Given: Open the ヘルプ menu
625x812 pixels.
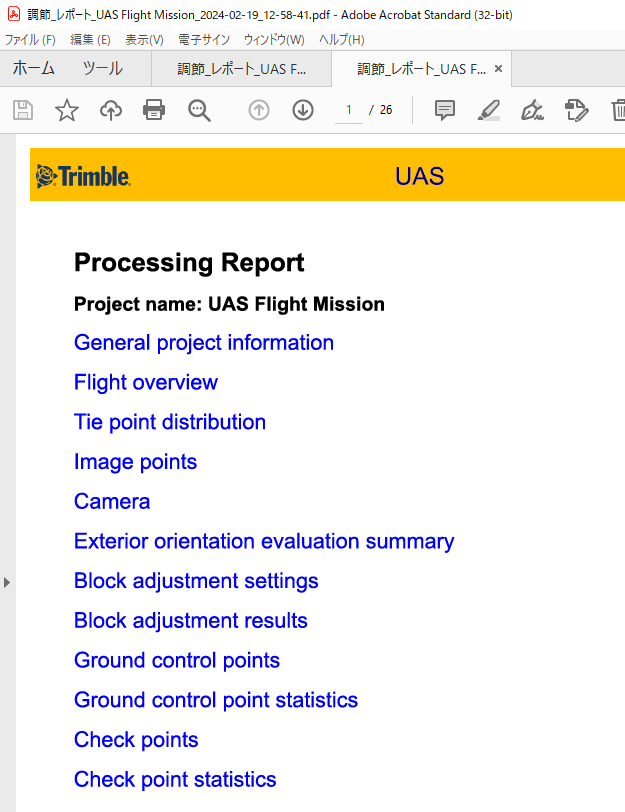Looking at the screenshot, I should point(341,40).
